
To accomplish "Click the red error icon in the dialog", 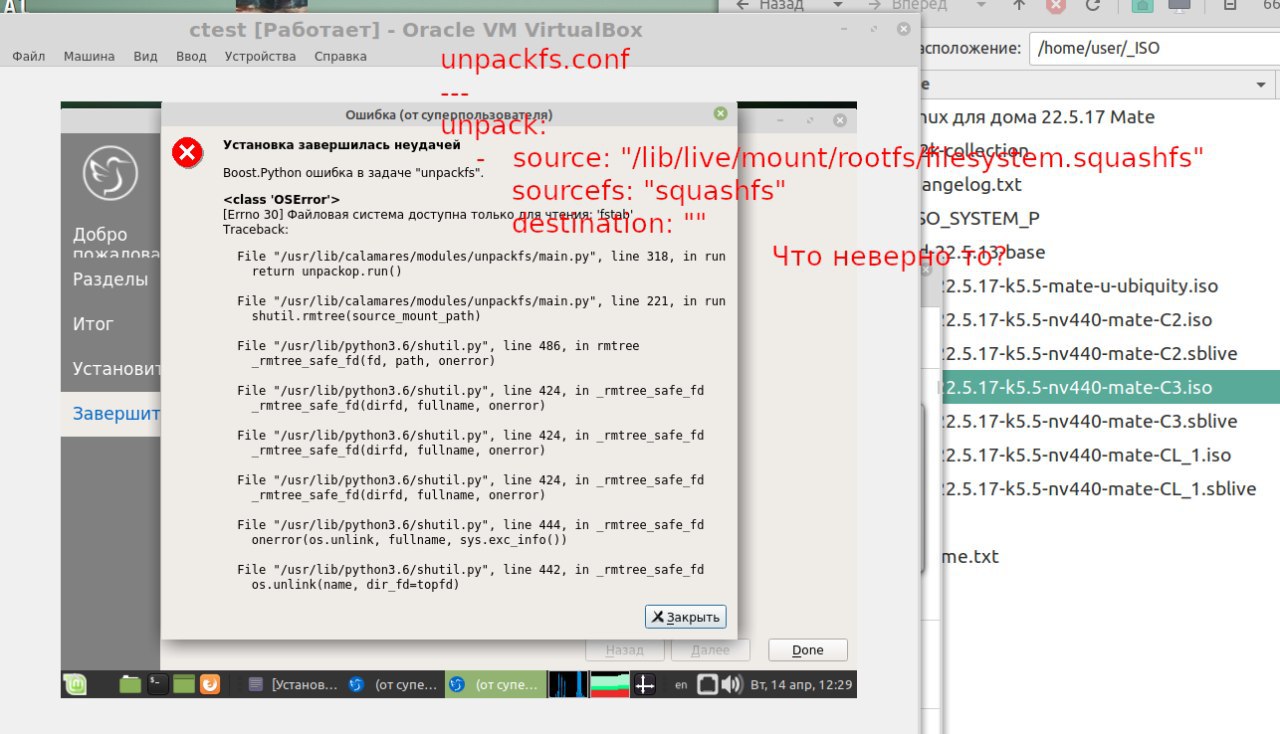I will (187, 152).
